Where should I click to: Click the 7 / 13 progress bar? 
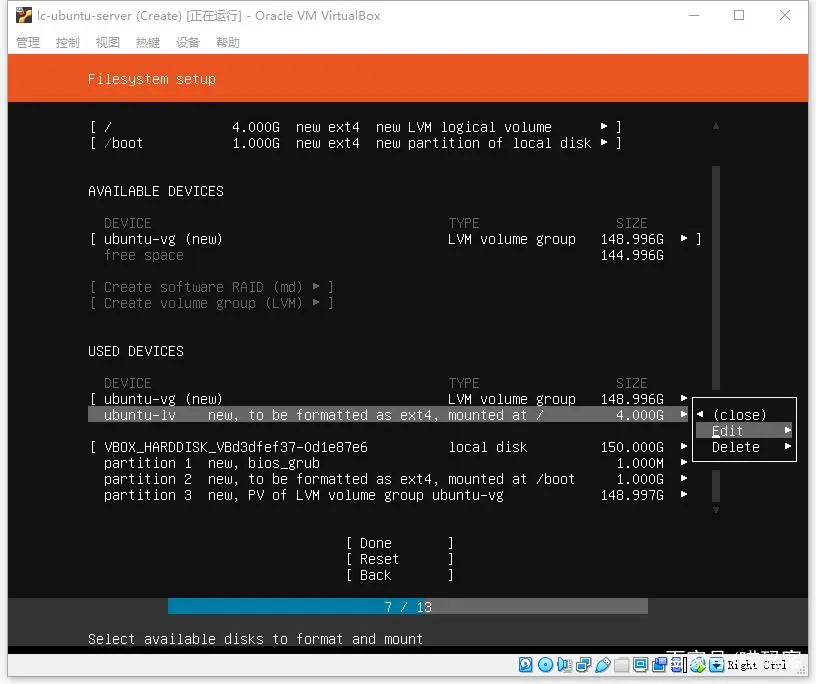click(x=407, y=606)
